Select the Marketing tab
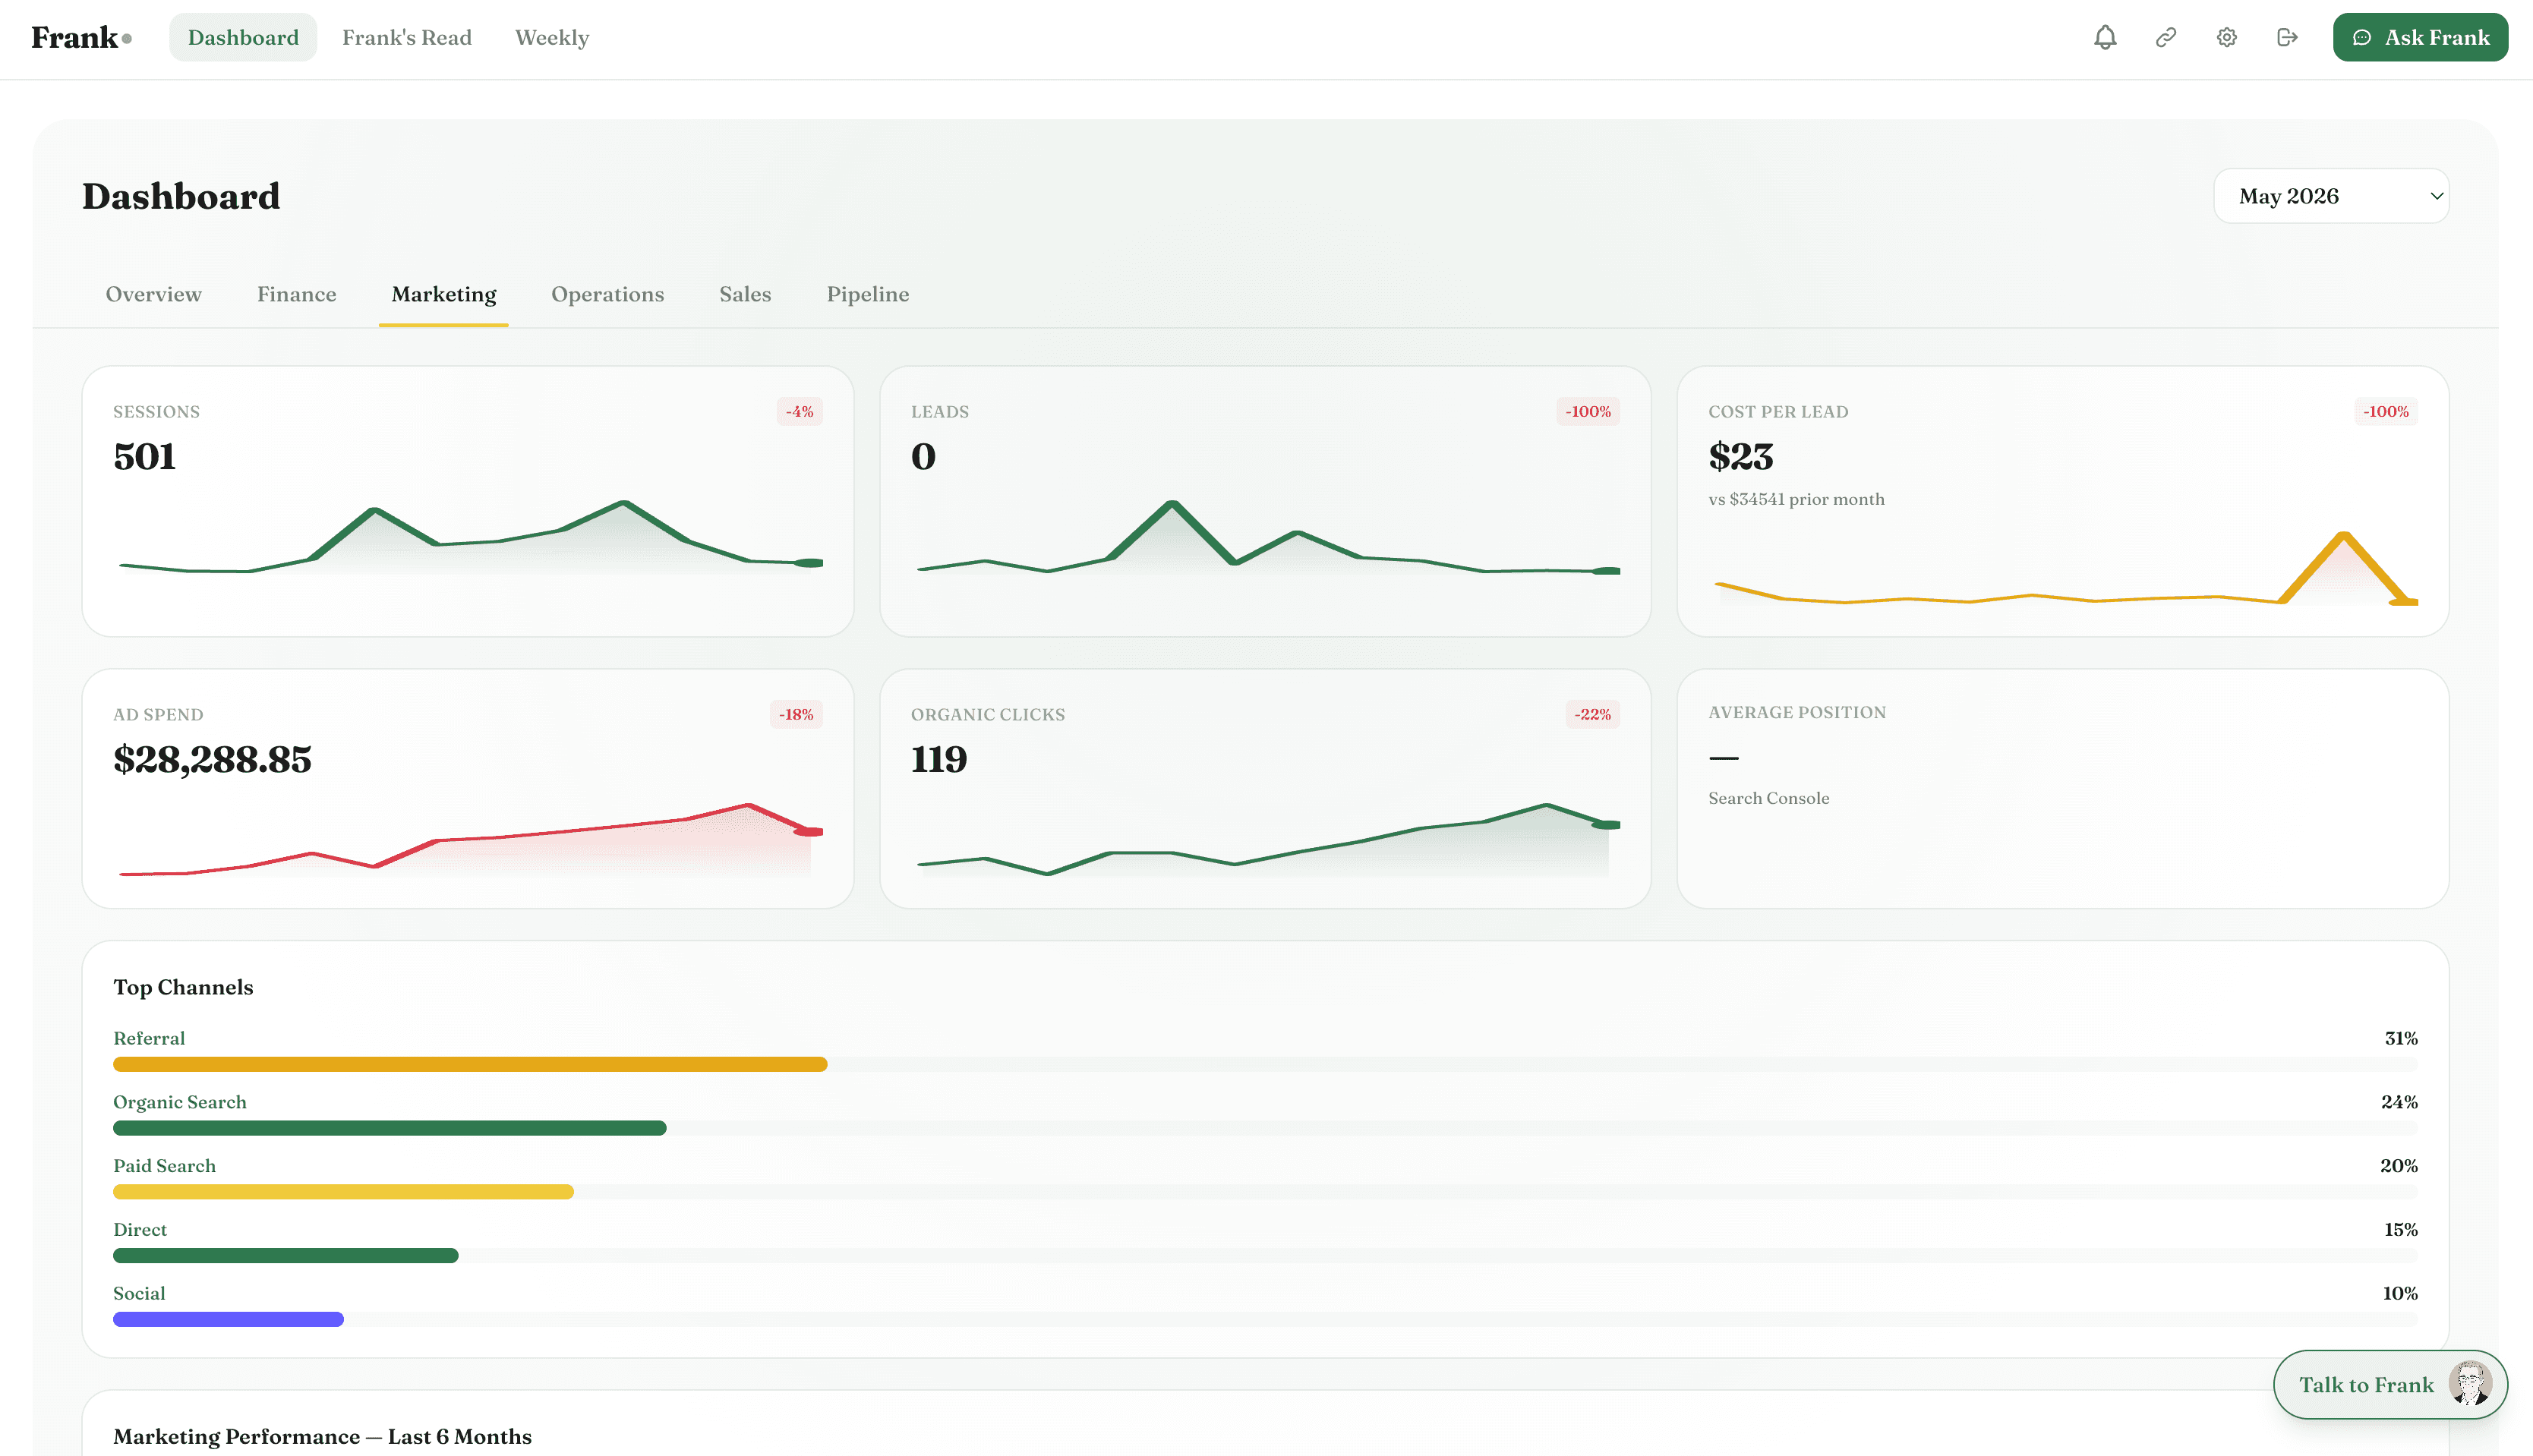 444,294
